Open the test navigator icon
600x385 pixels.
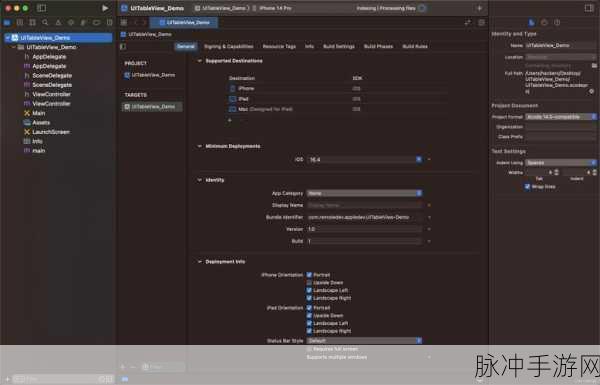pyautogui.click(x=71, y=23)
